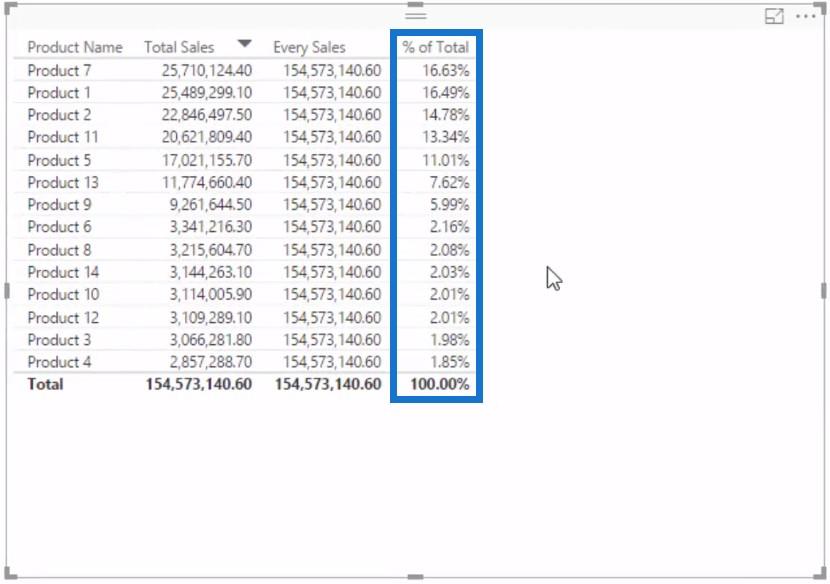The height and width of the screenshot is (584, 830).
Task: Select the Product 11 row label
Action: point(63,137)
